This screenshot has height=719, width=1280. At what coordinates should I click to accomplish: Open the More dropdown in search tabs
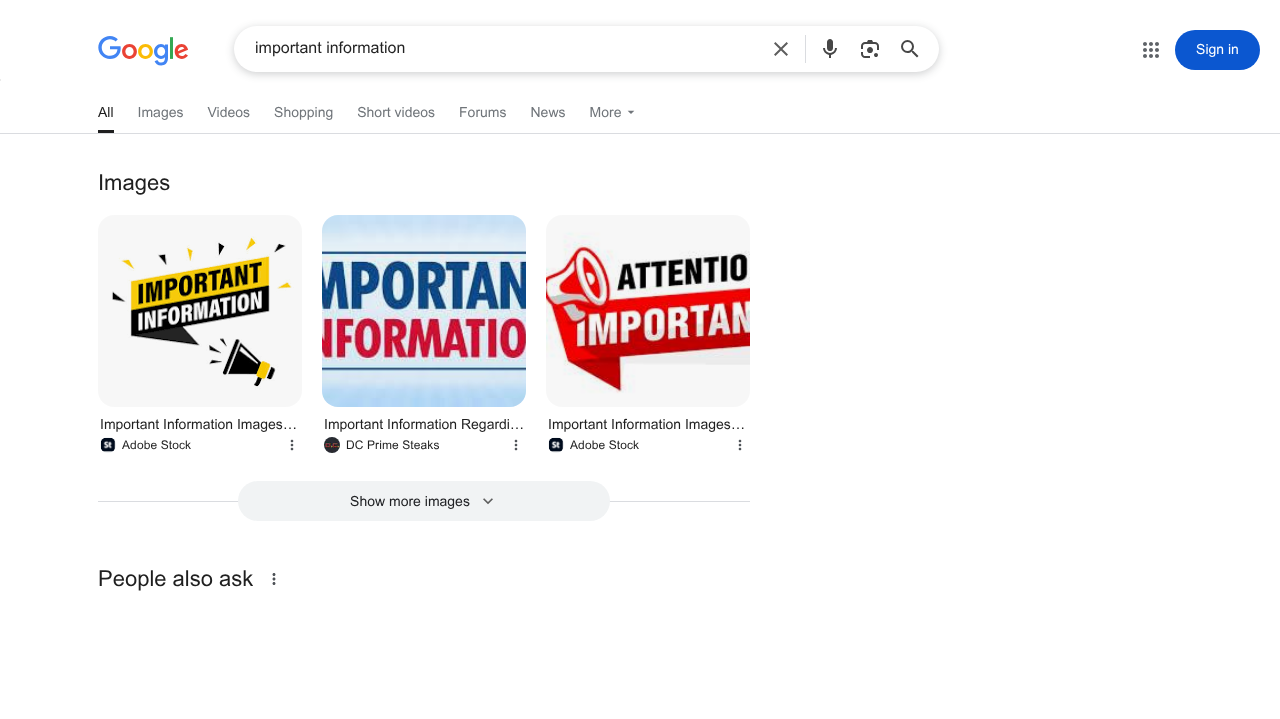pyautogui.click(x=612, y=112)
